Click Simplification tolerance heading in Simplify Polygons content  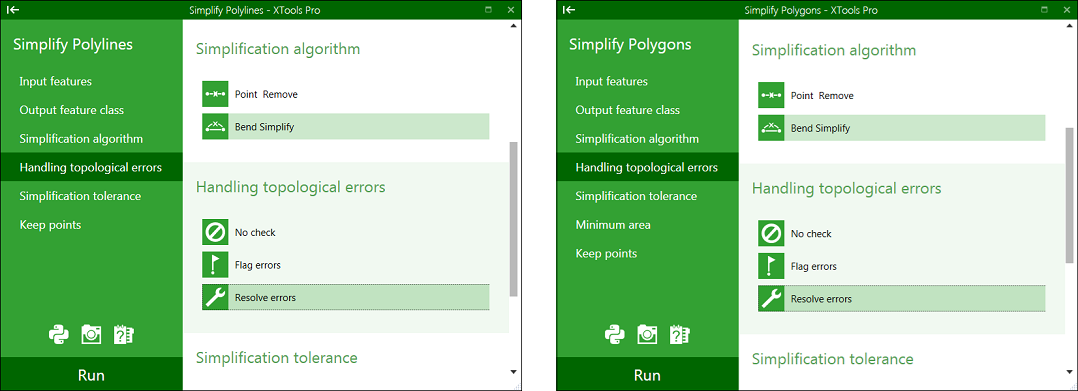[833, 359]
